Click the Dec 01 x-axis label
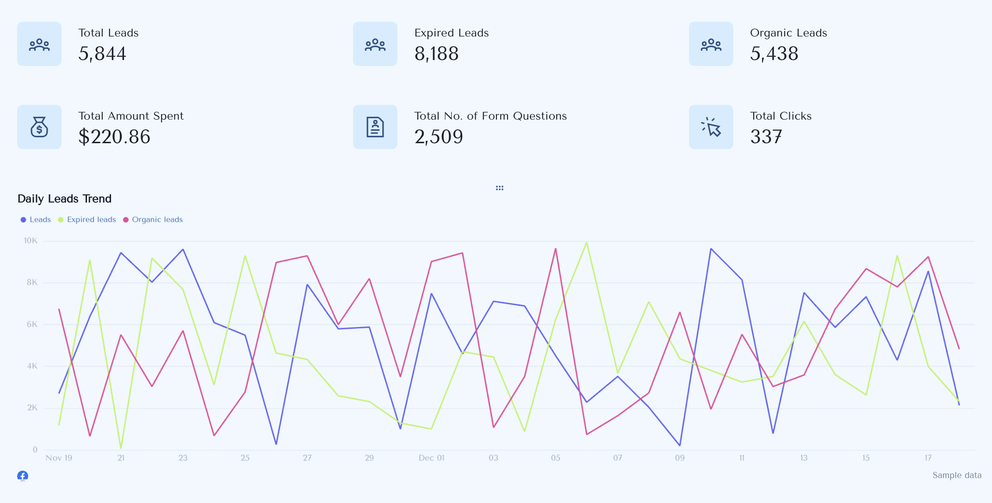 (x=431, y=458)
